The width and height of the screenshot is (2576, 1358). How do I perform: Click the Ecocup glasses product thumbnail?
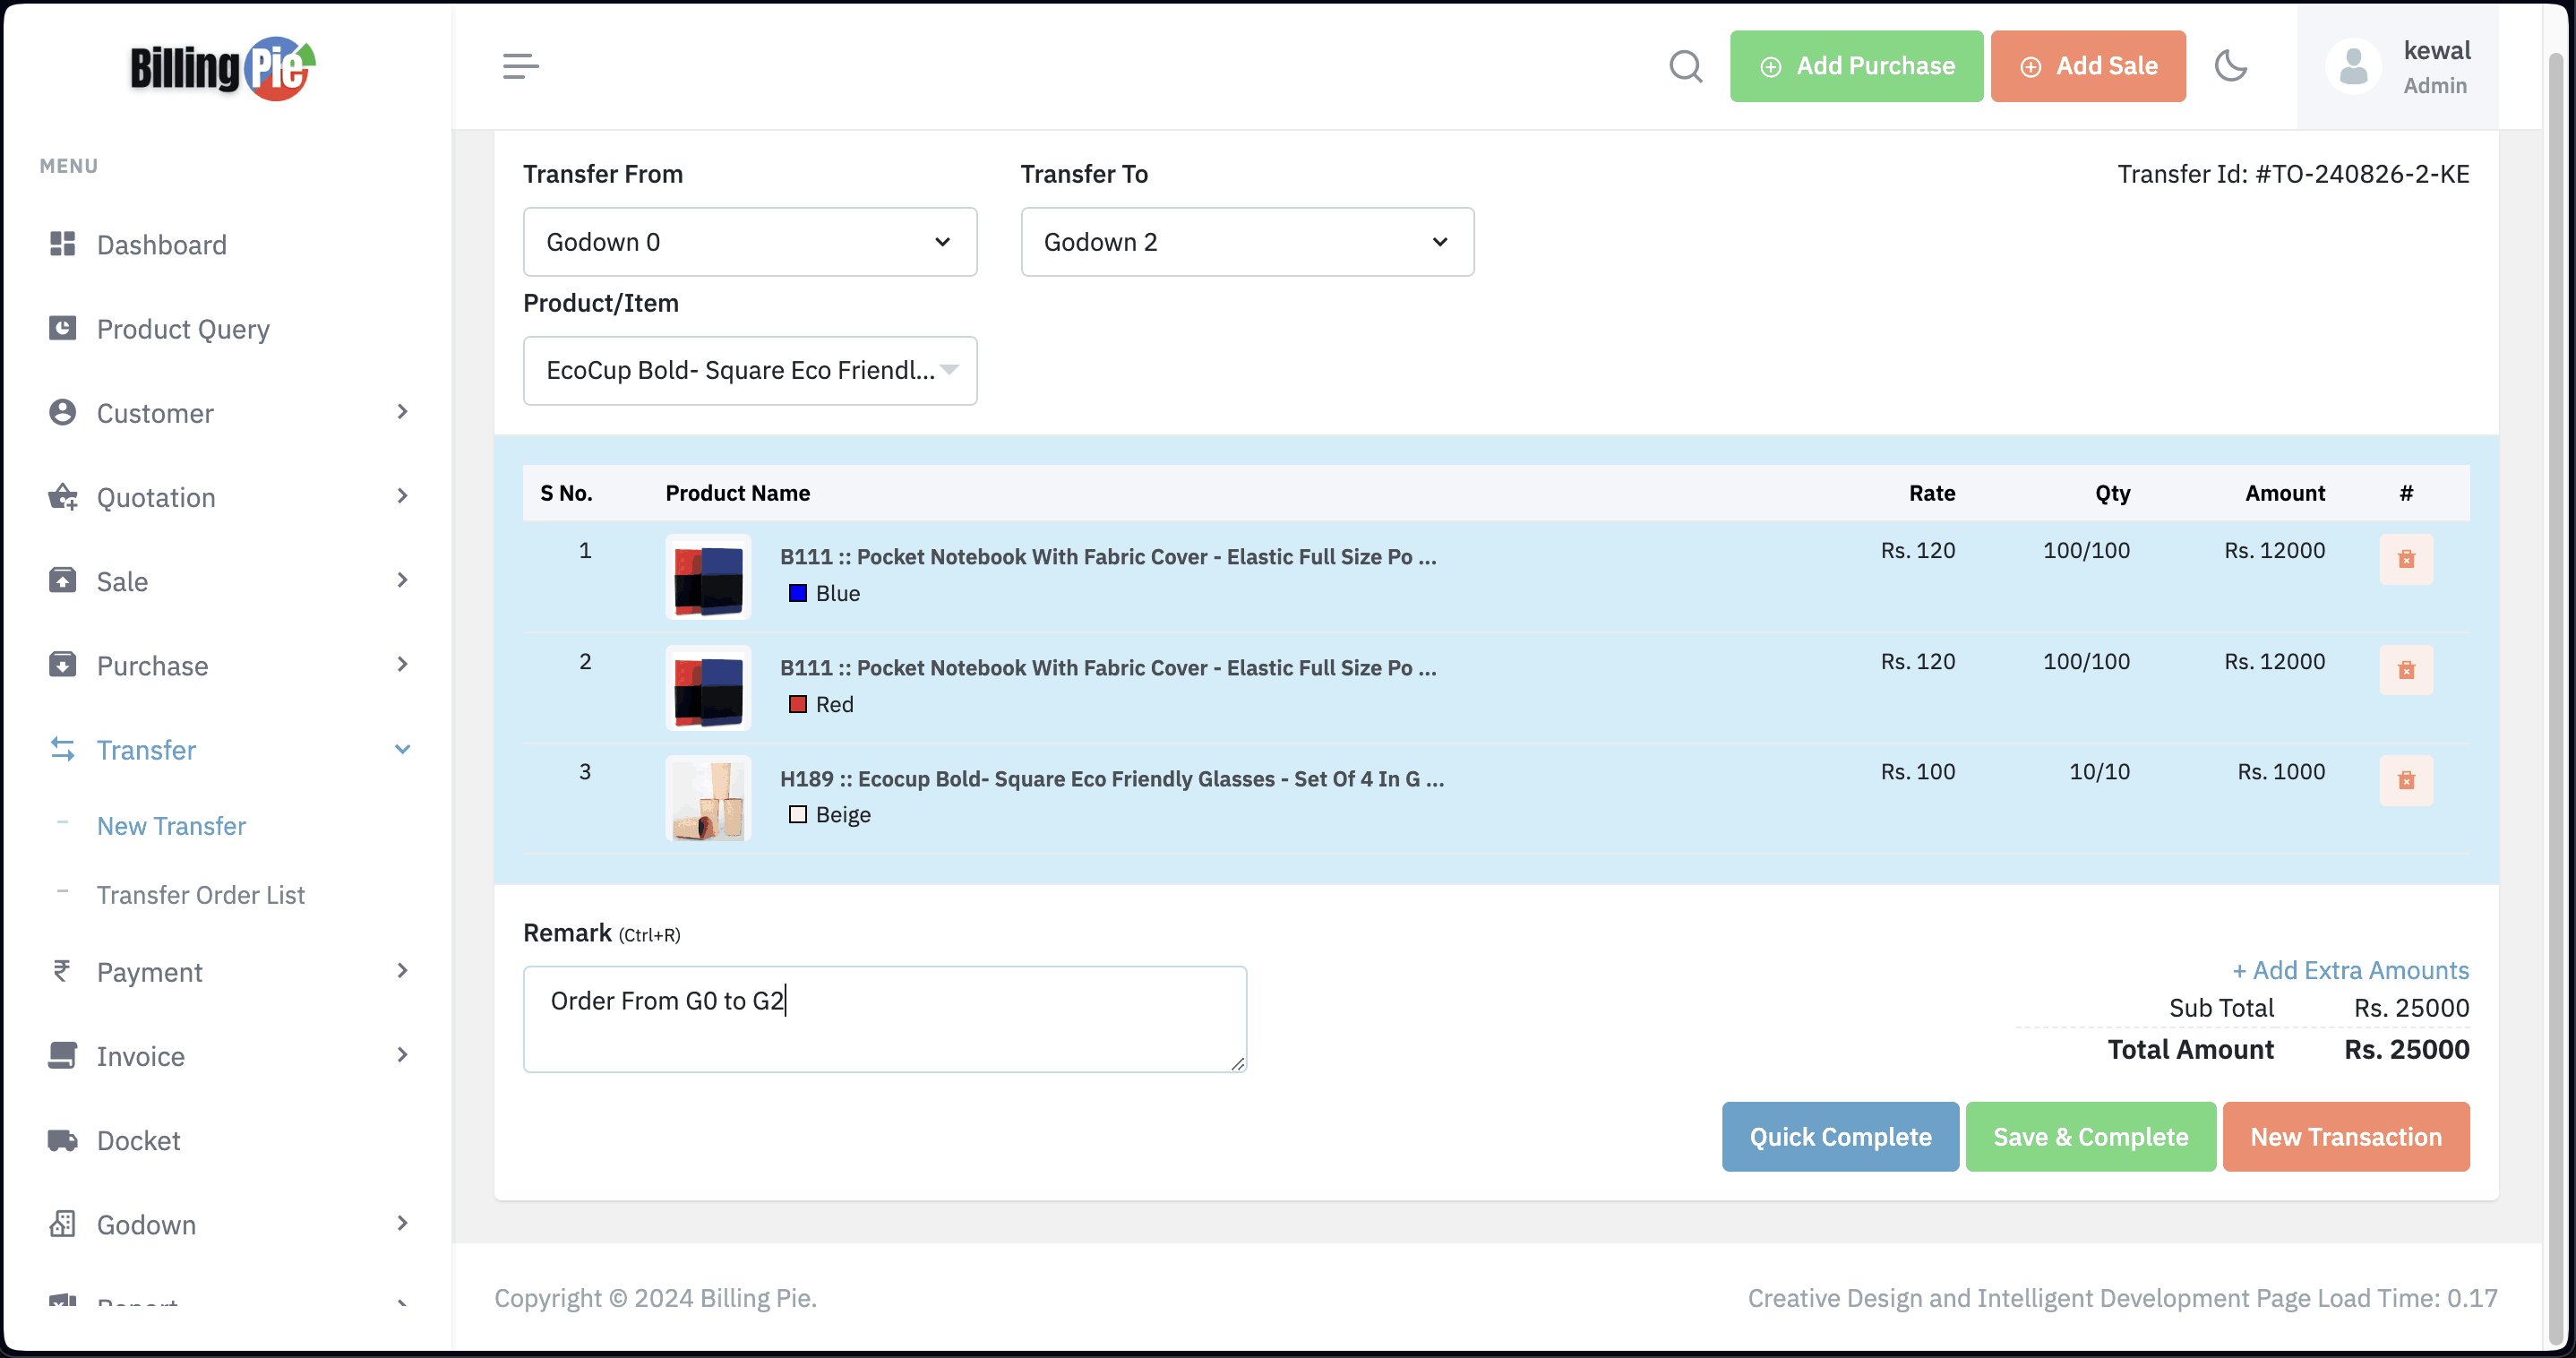pyautogui.click(x=708, y=798)
